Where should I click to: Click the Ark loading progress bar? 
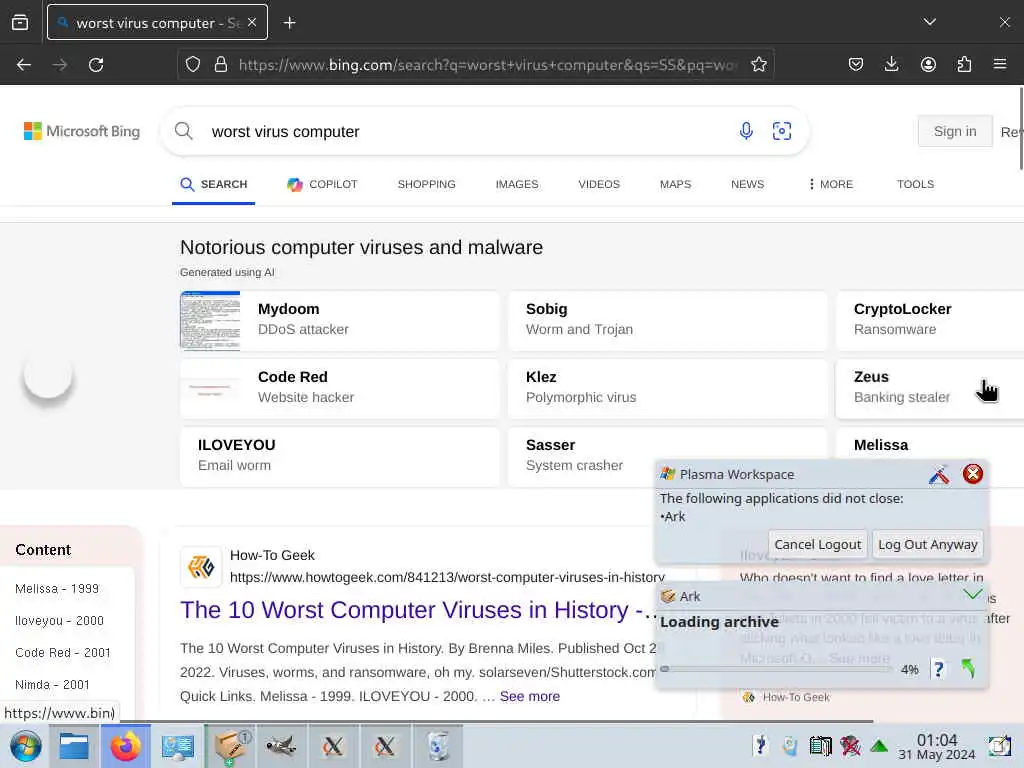point(776,669)
